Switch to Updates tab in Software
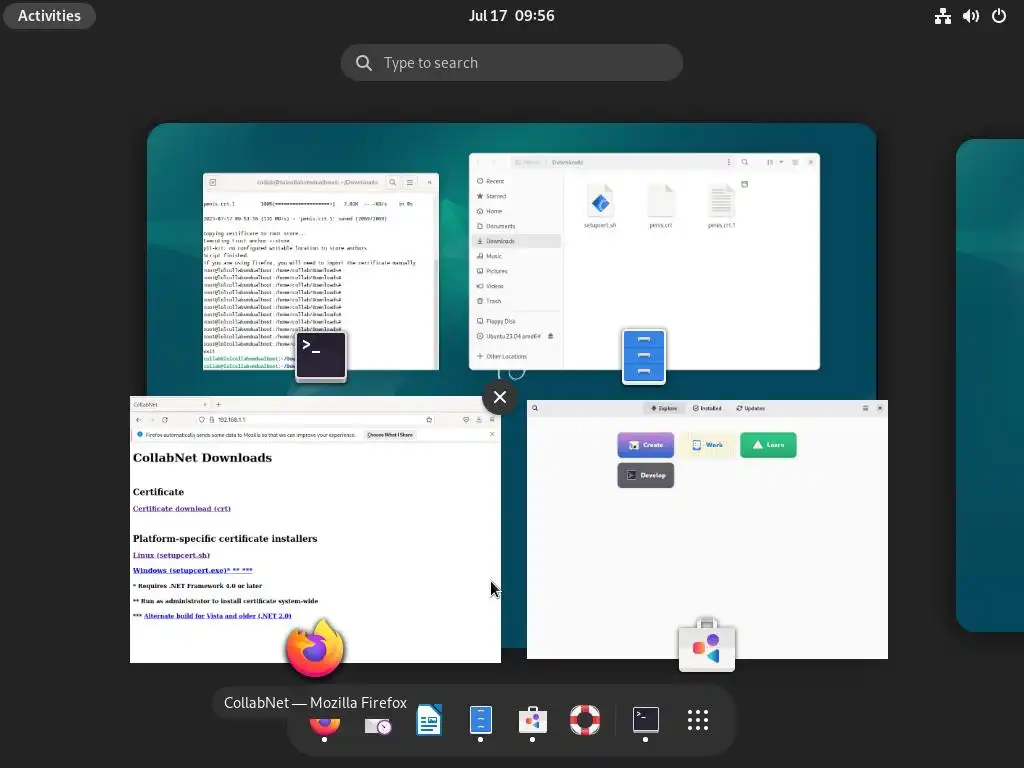1024x768 pixels. point(750,408)
